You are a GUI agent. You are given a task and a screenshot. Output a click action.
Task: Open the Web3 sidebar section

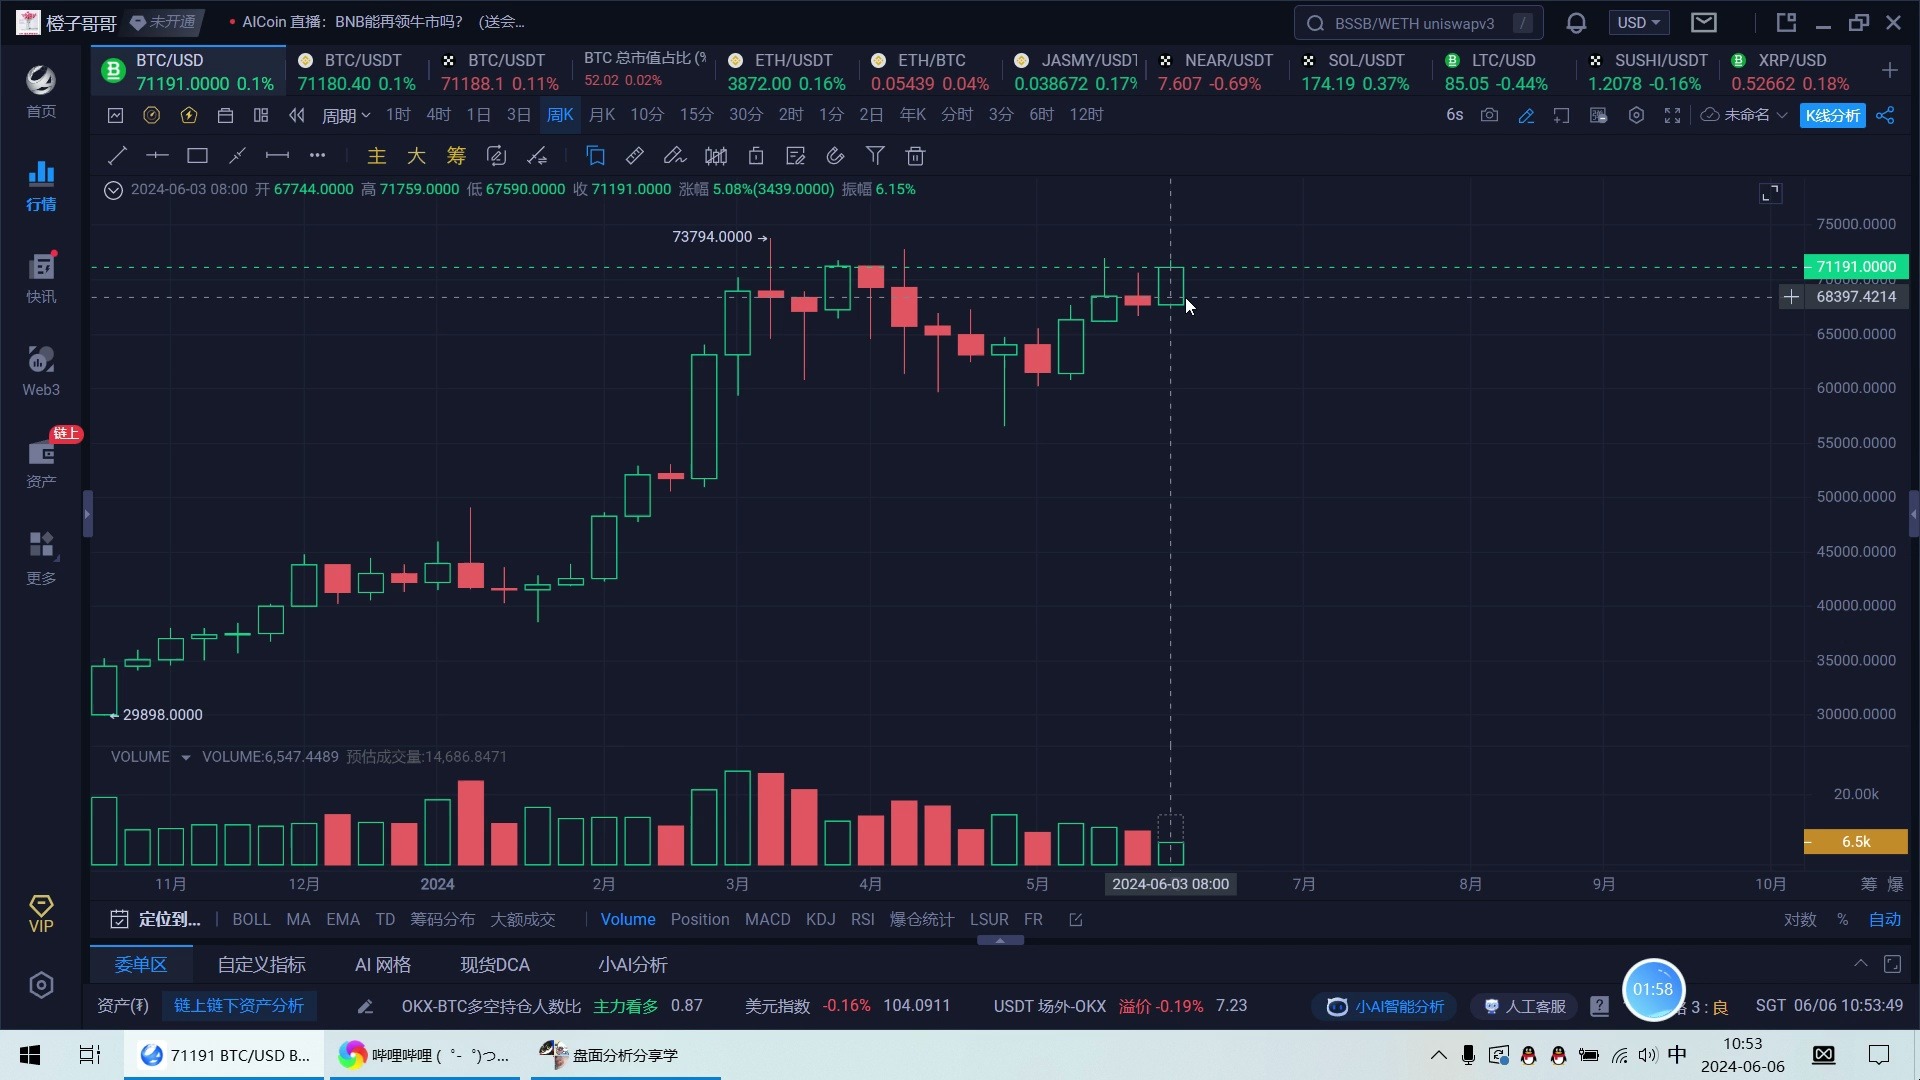tap(41, 371)
